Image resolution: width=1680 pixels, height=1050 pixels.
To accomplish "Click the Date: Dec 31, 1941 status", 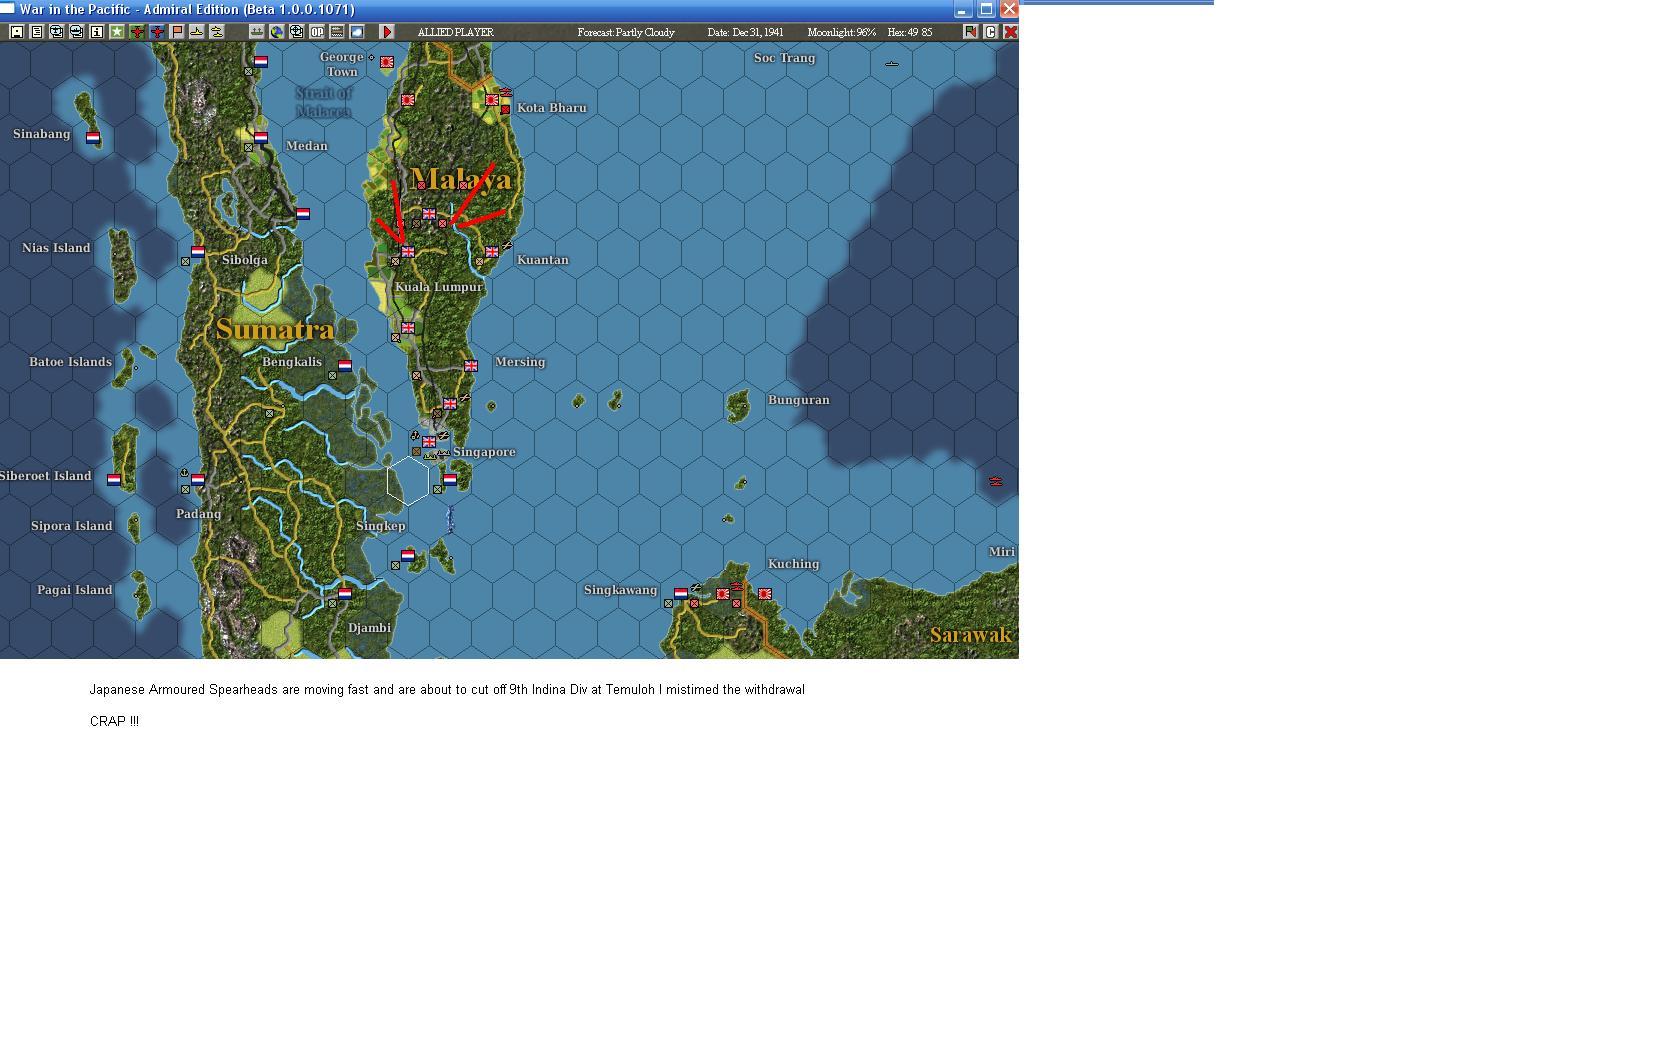I will (745, 32).
